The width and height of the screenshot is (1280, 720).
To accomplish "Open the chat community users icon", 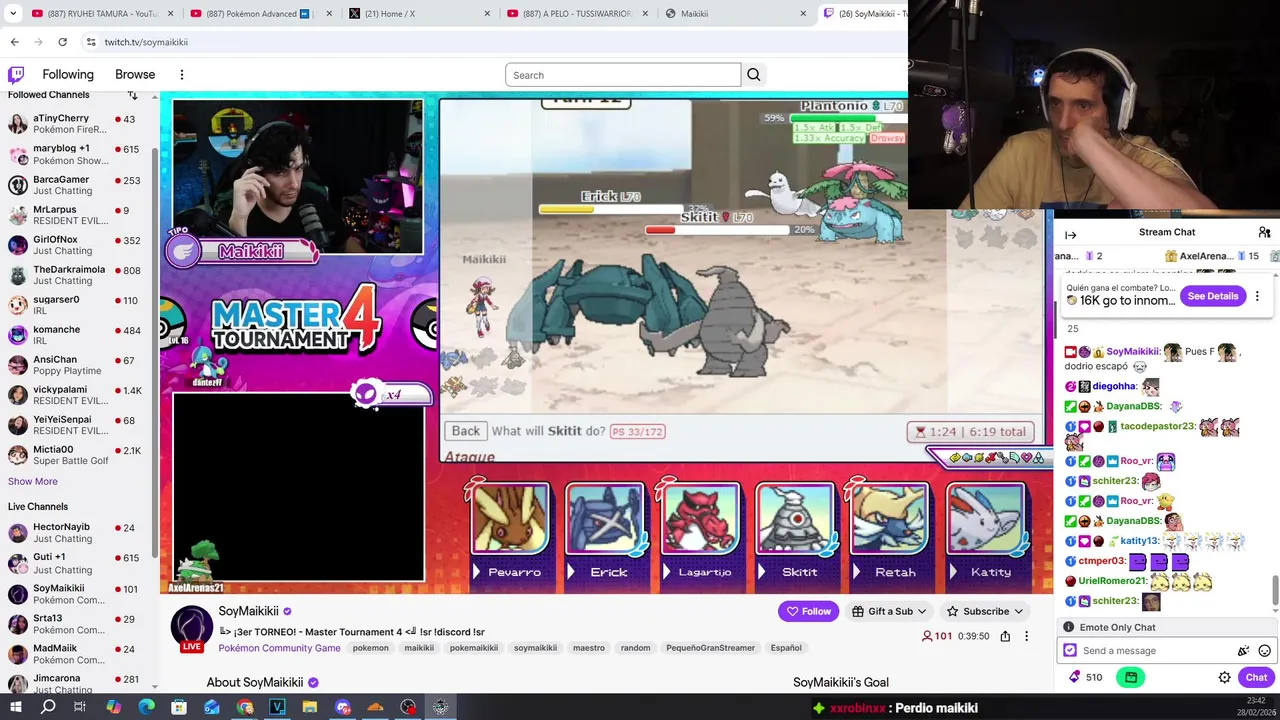I will tap(1265, 232).
